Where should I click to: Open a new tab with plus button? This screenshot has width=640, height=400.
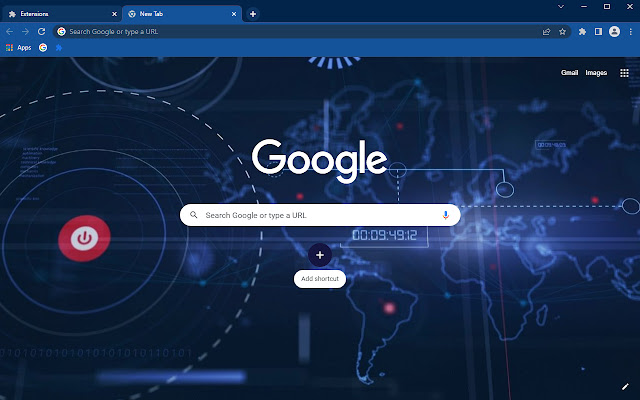tap(253, 14)
